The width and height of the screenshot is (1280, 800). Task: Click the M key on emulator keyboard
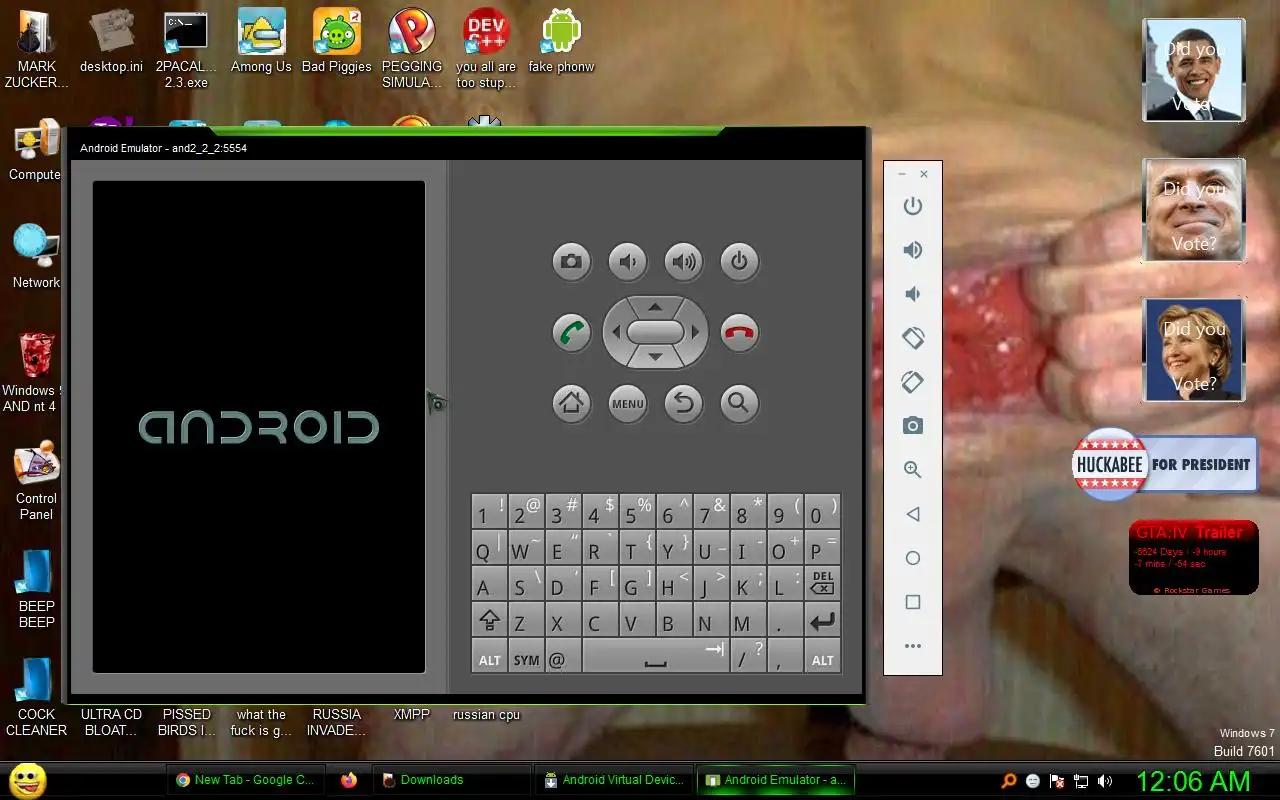click(748, 620)
